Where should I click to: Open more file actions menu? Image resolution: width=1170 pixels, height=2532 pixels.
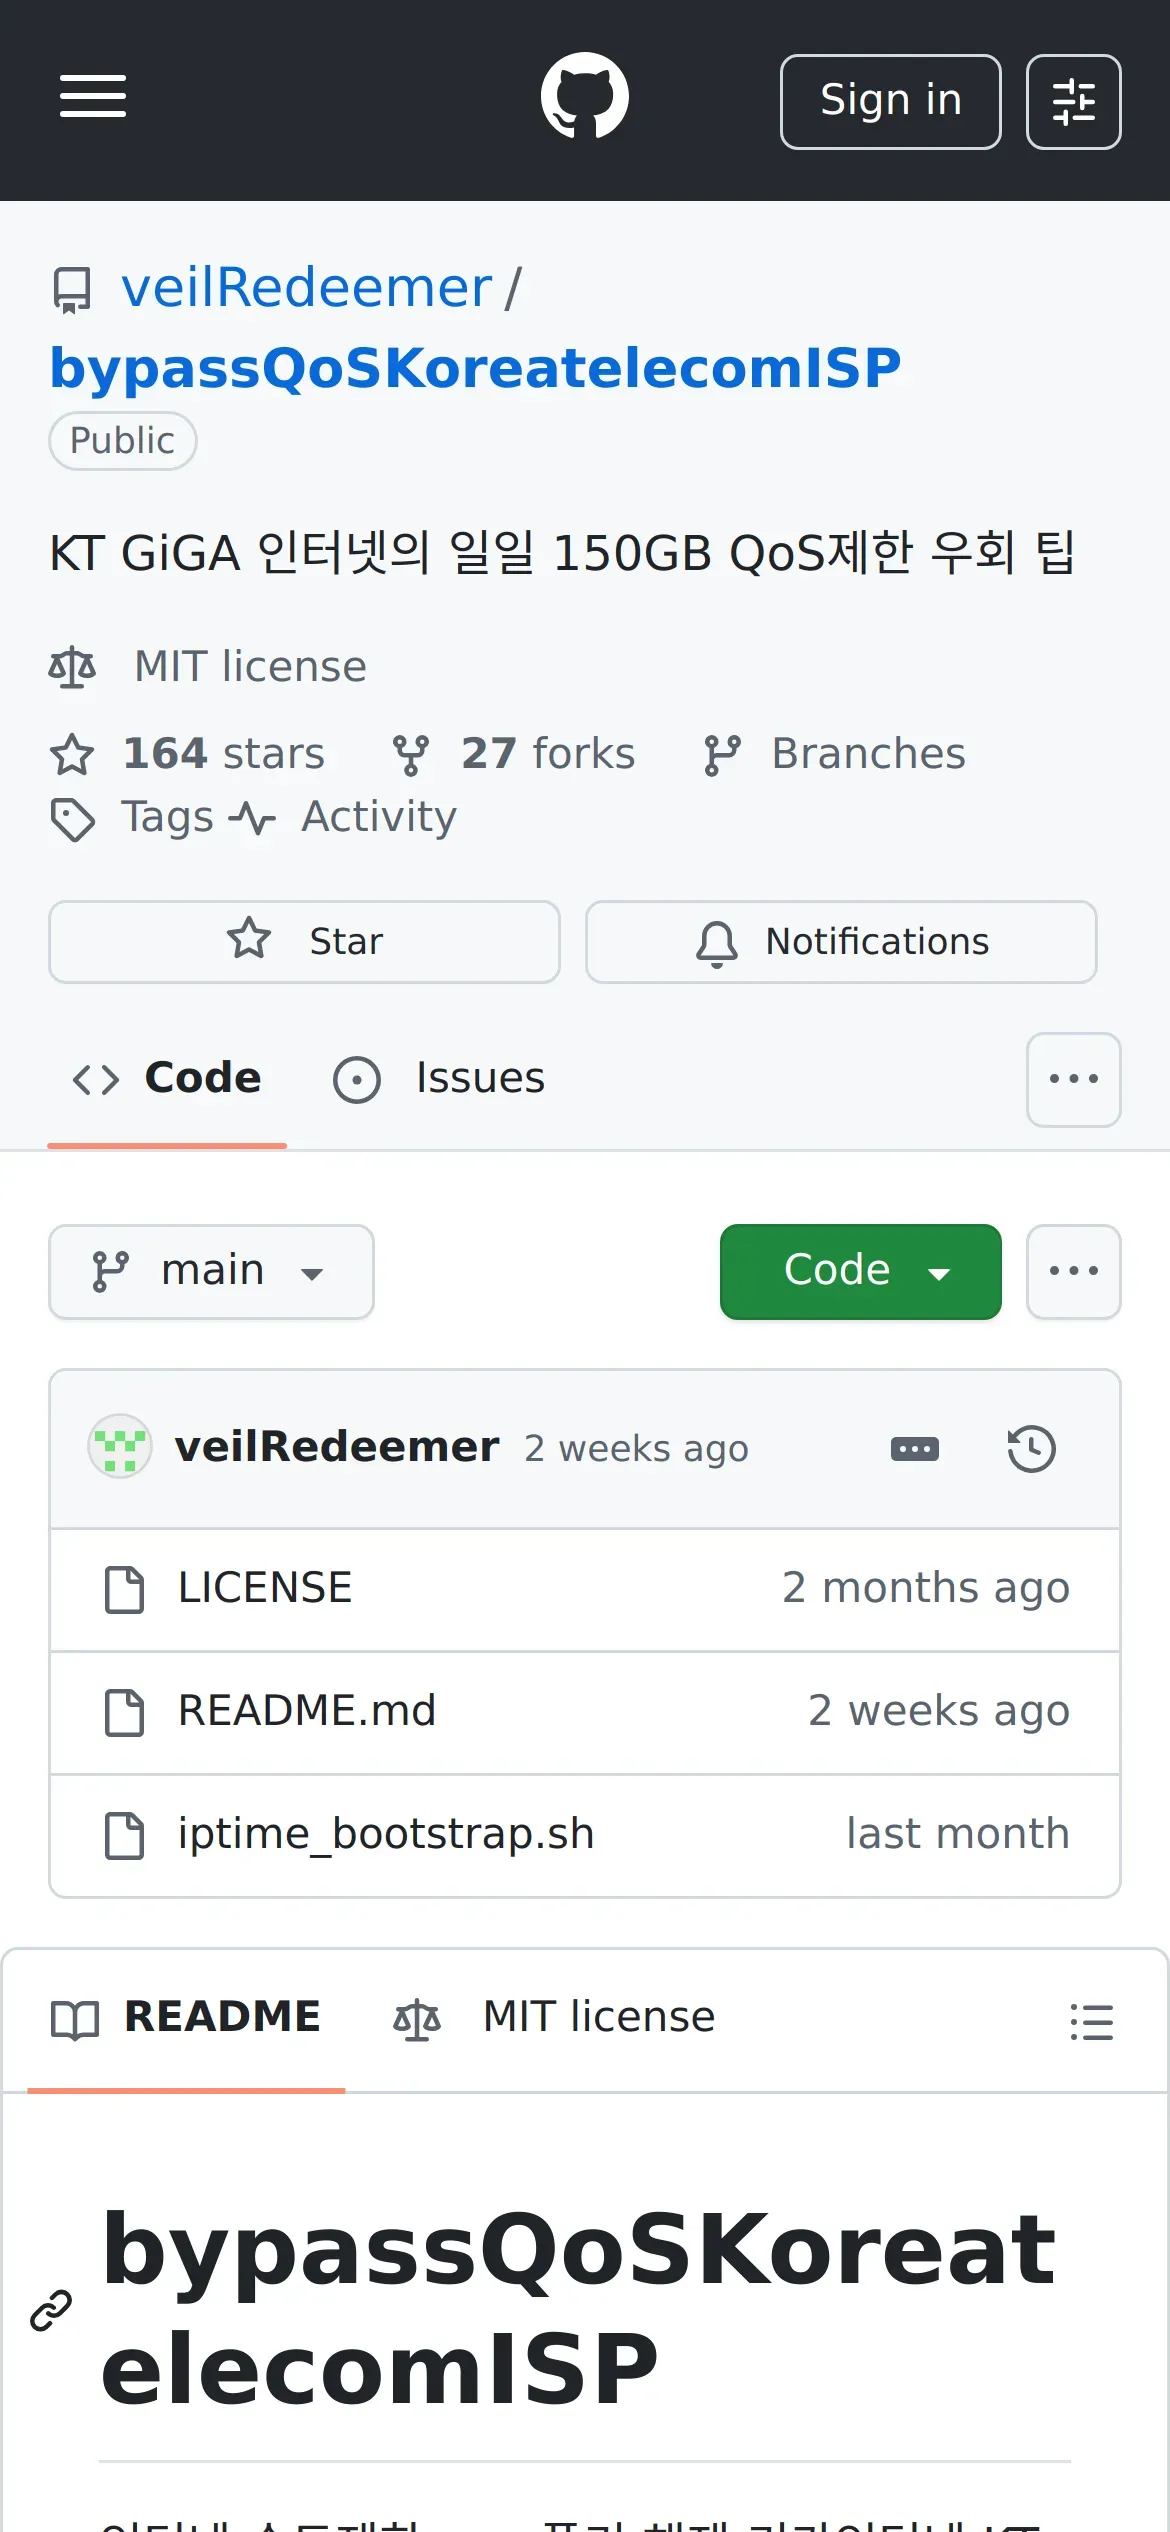[1073, 1272]
